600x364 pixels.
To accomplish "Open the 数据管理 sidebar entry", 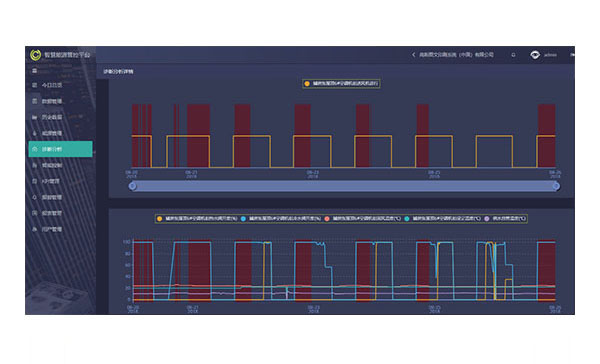I will point(52,101).
